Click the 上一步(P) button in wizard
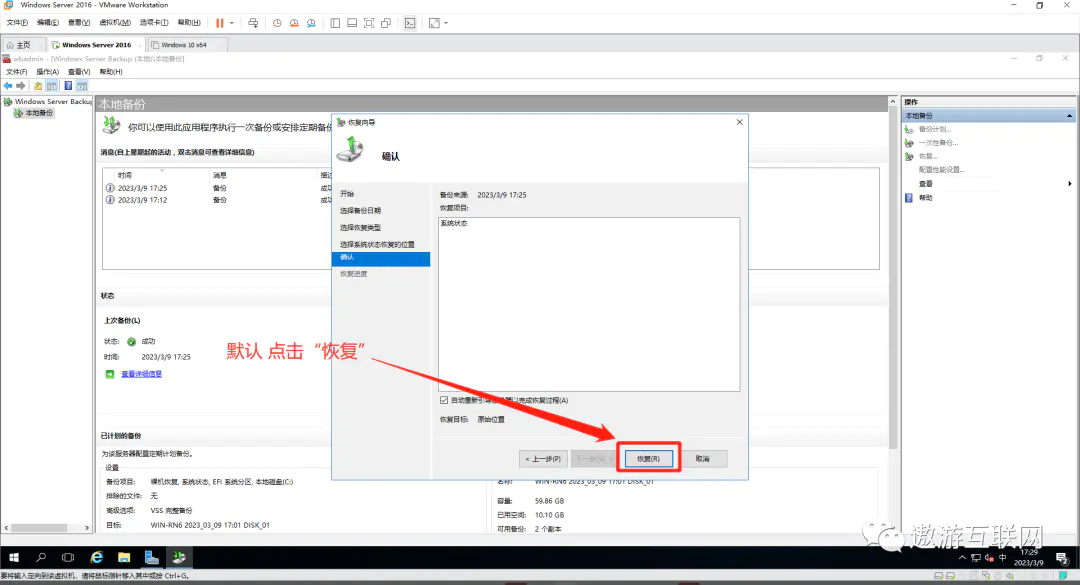This screenshot has height=585, width=1080. click(x=543, y=458)
